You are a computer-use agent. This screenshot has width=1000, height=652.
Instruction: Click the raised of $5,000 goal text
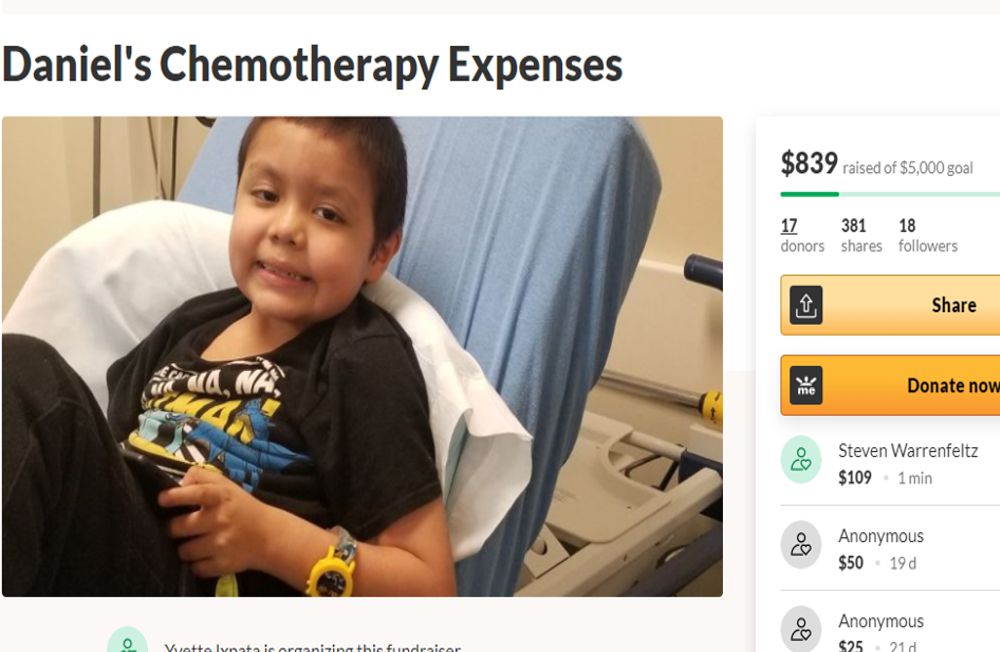click(908, 168)
